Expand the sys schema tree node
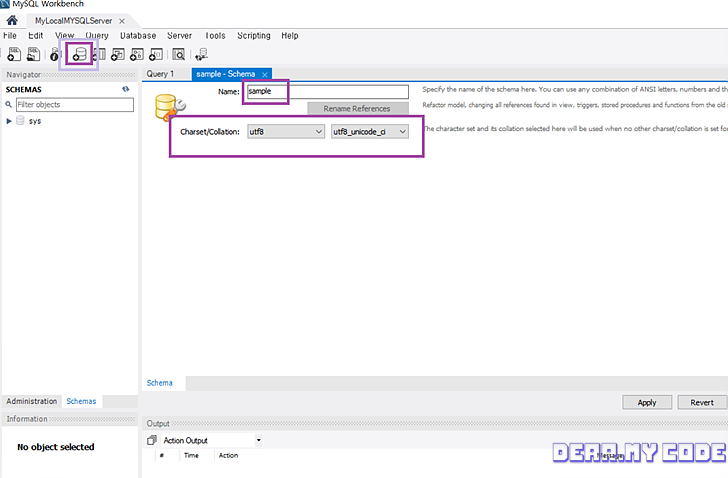The width and height of the screenshot is (728, 478). point(9,121)
